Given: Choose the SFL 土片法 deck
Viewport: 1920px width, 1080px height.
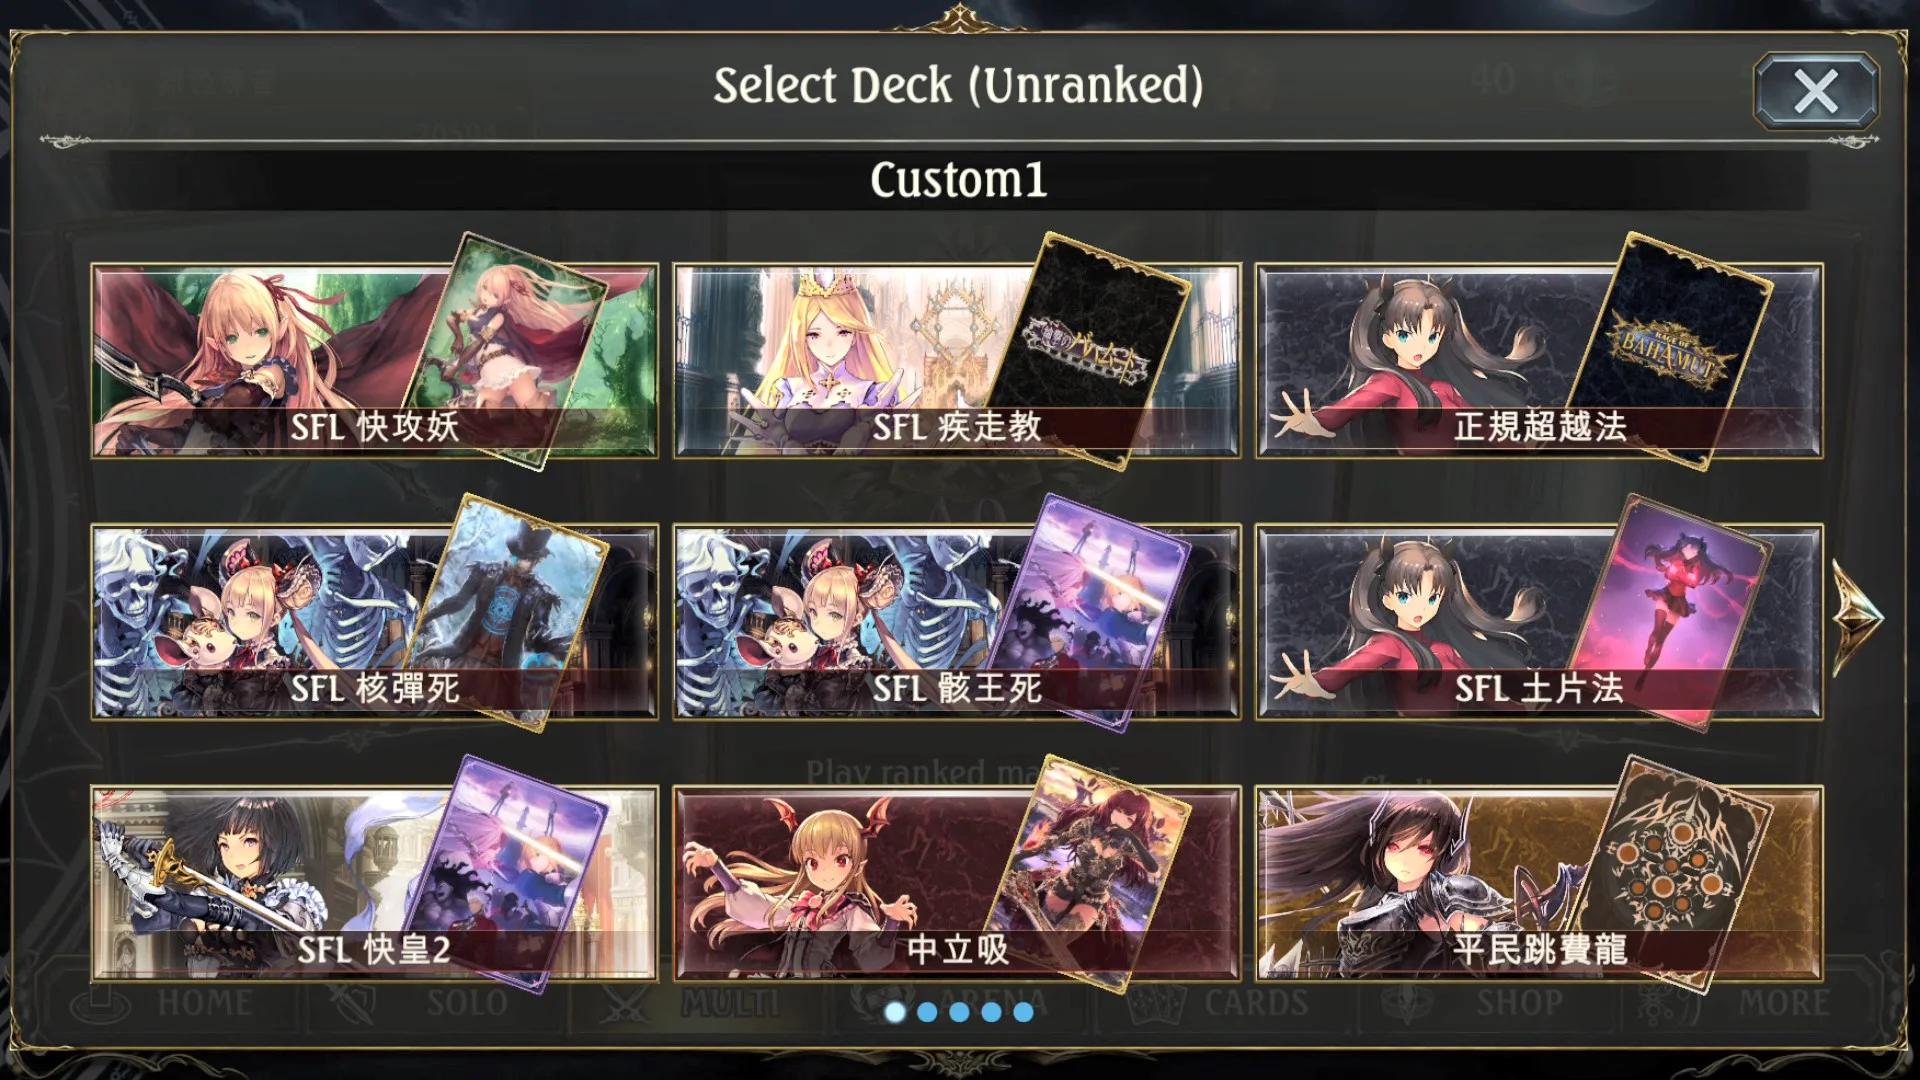Looking at the screenshot, I should pyautogui.click(x=1539, y=622).
